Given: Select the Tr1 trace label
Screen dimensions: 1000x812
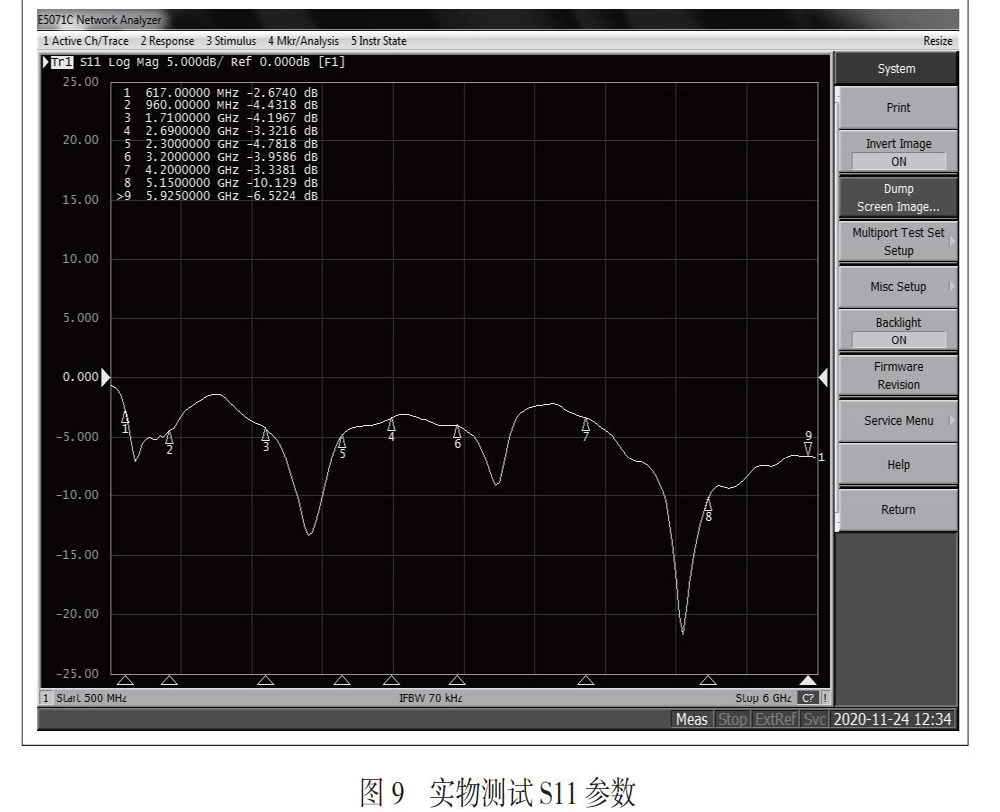Looking at the screenshot, I should pyautogui.click(x=62, y=62).
